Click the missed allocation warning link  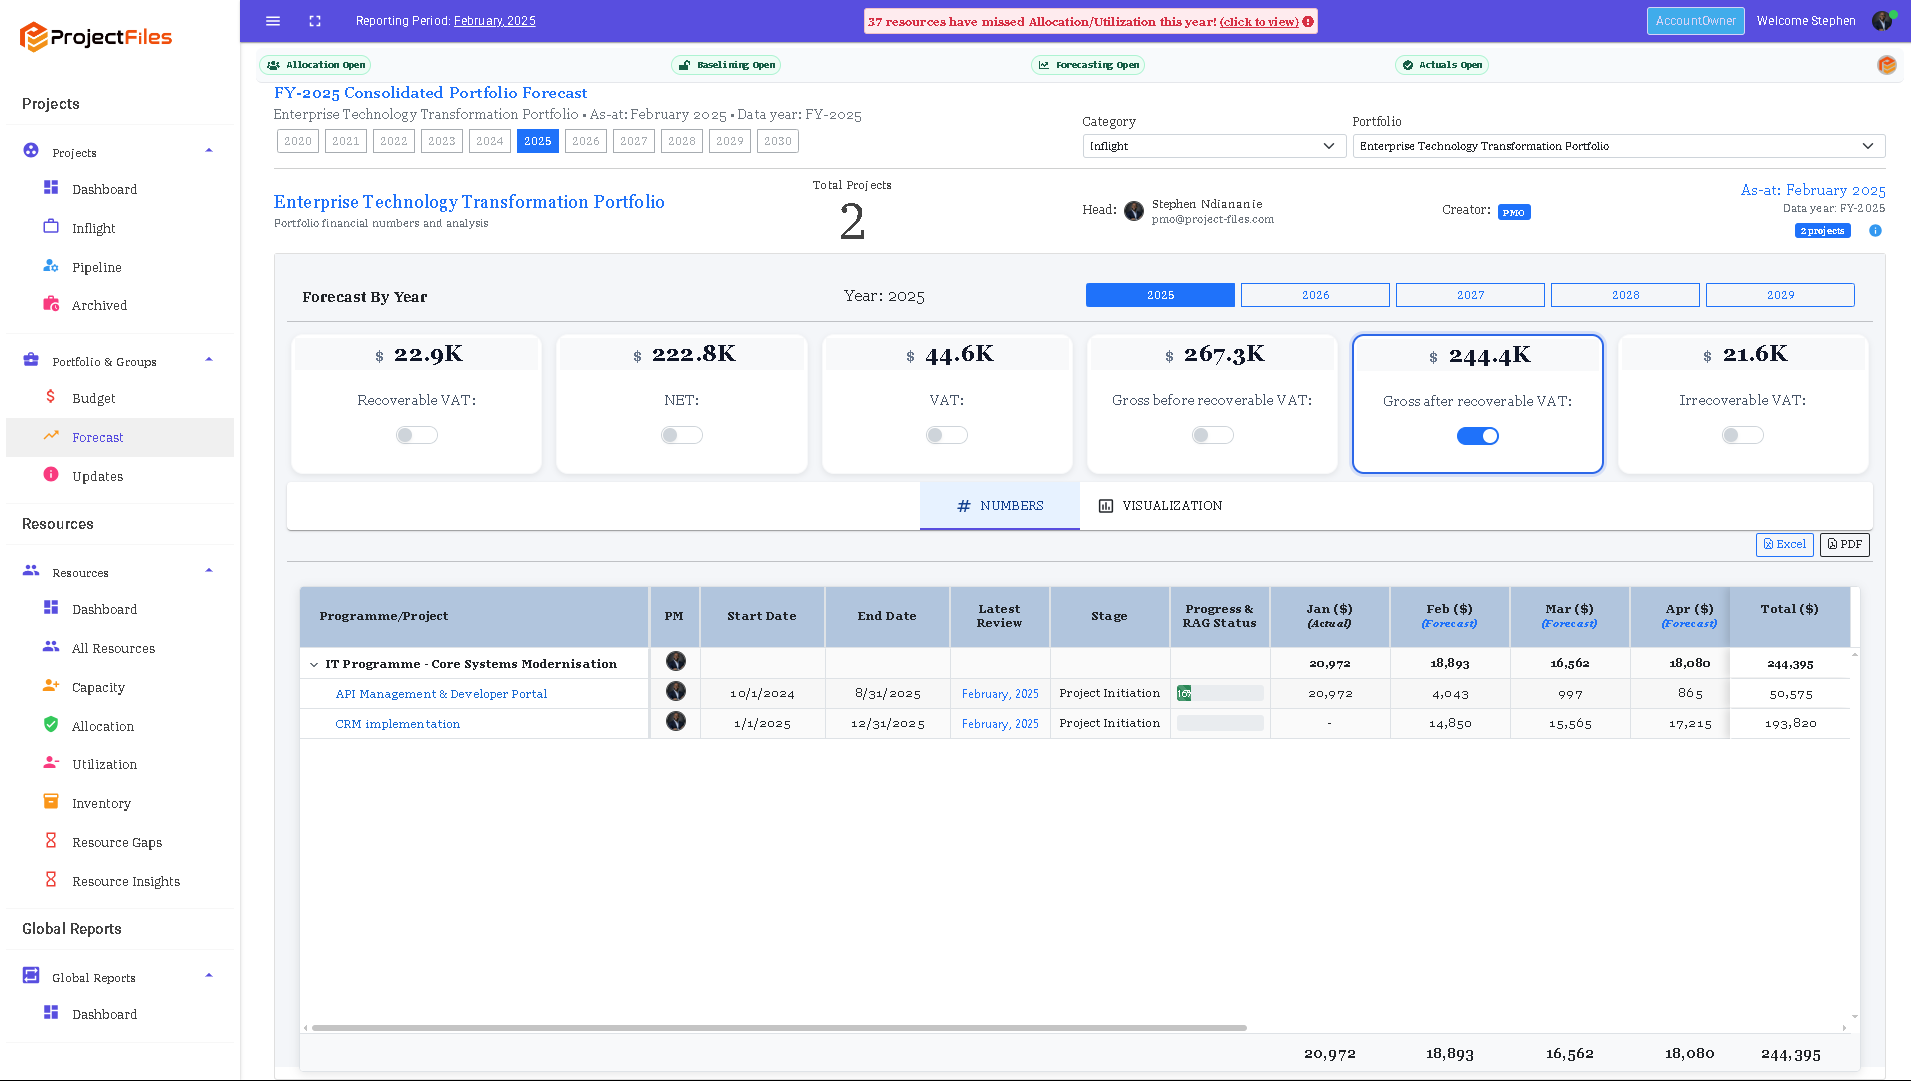click(1259, 22)
